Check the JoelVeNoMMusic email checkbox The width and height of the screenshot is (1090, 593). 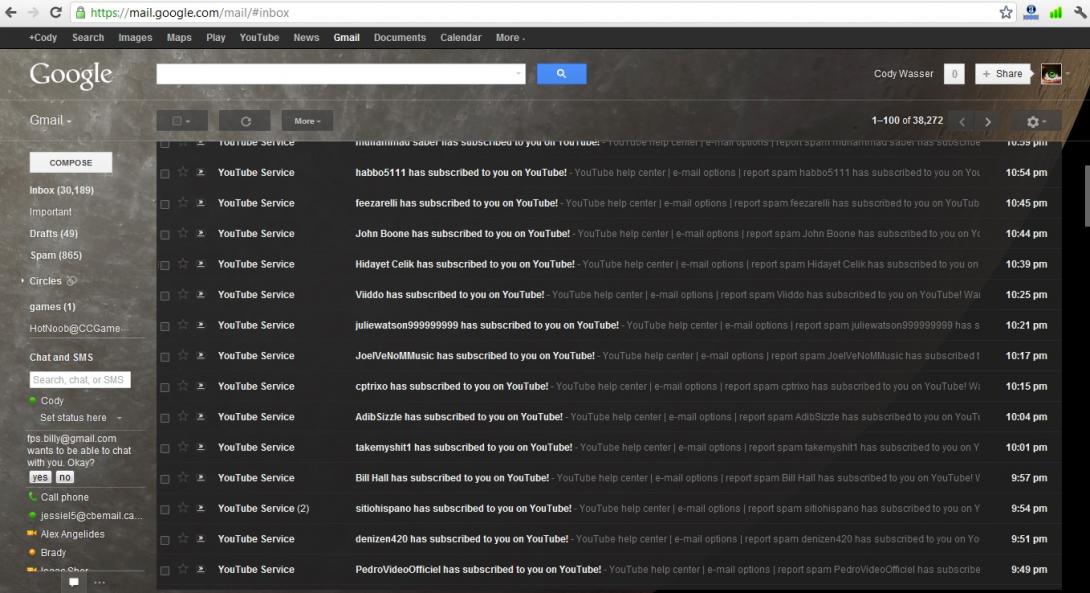165,357
